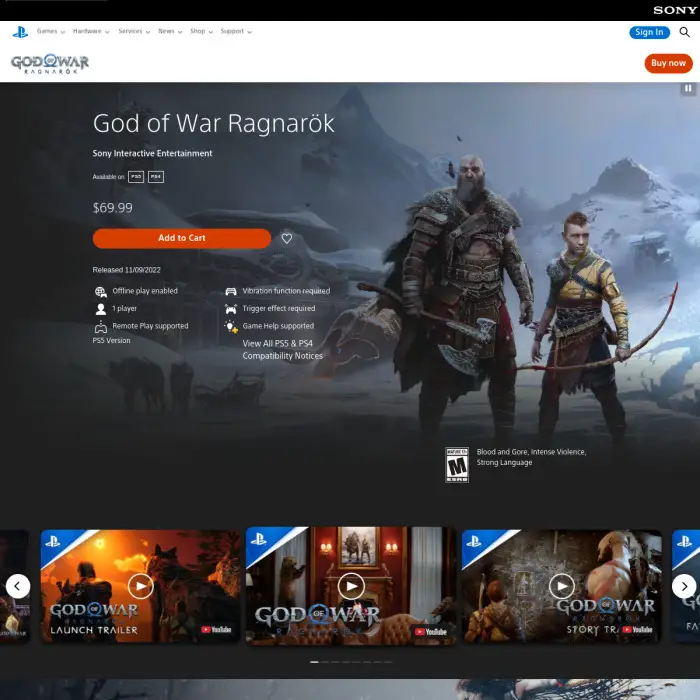Add game to wishlist with heart icon
The height and width of the screenshot is (700, 700).
(x=287, y=238)
